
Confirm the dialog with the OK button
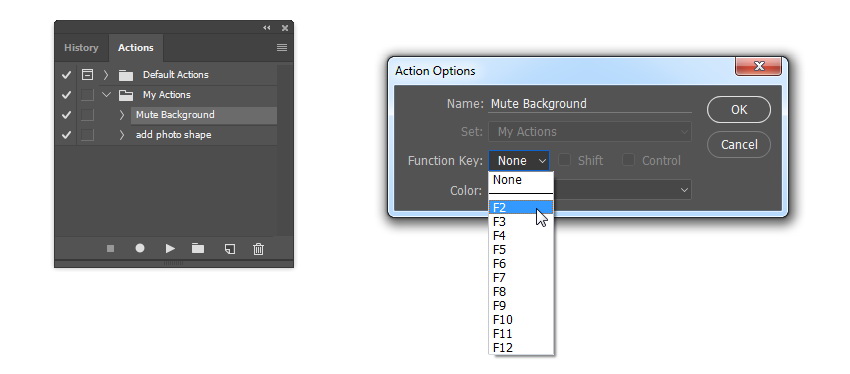tap(739, 110)
